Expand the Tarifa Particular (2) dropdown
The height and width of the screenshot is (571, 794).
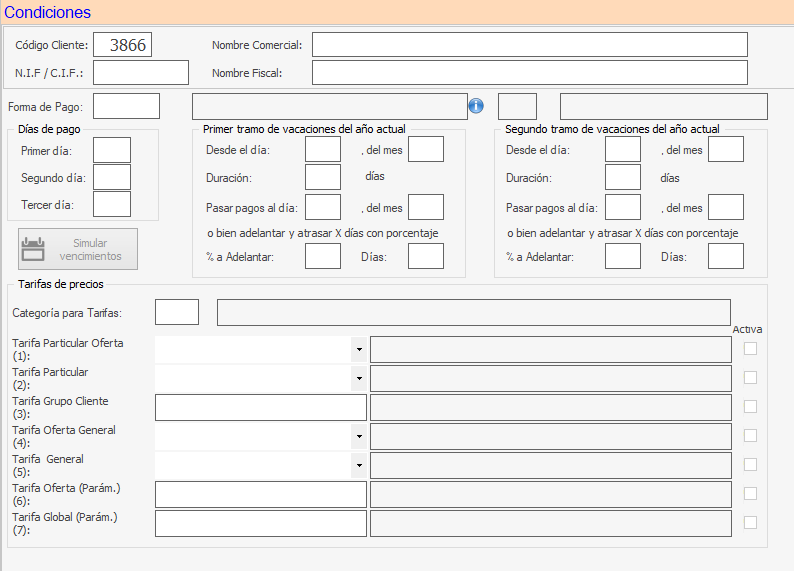tap(358, 379)
